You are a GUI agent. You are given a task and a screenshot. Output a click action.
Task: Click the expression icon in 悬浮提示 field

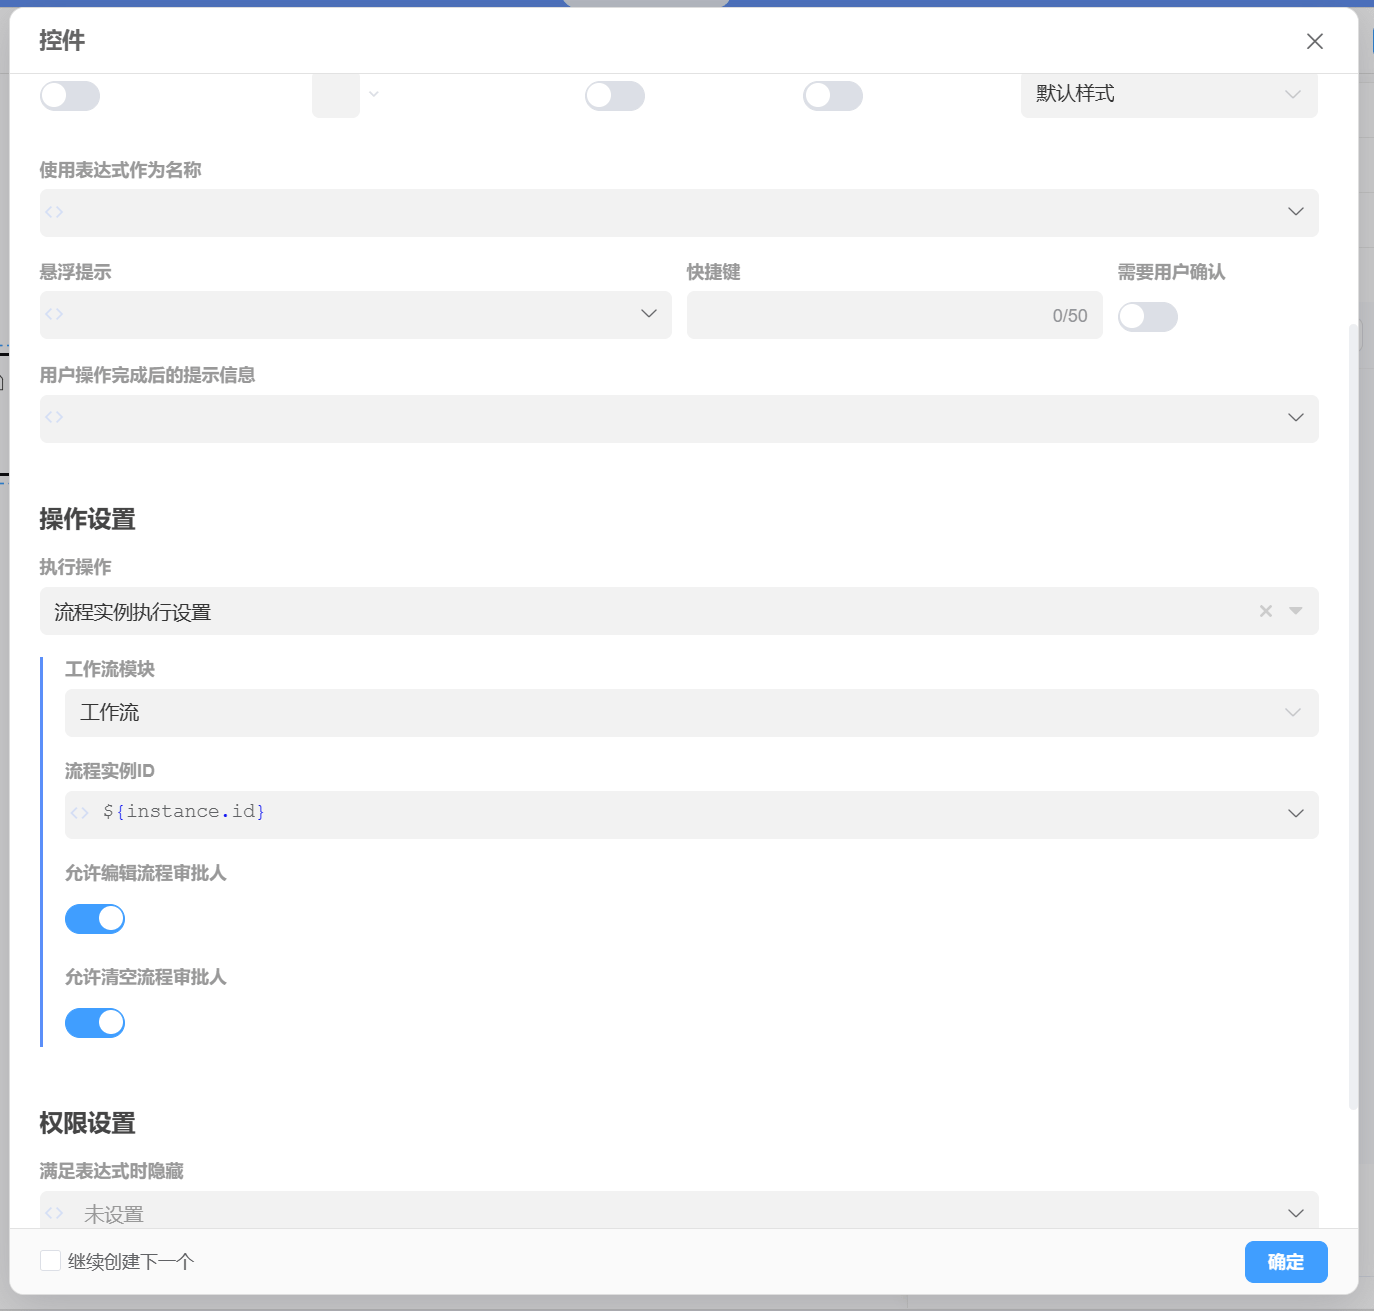54,314
